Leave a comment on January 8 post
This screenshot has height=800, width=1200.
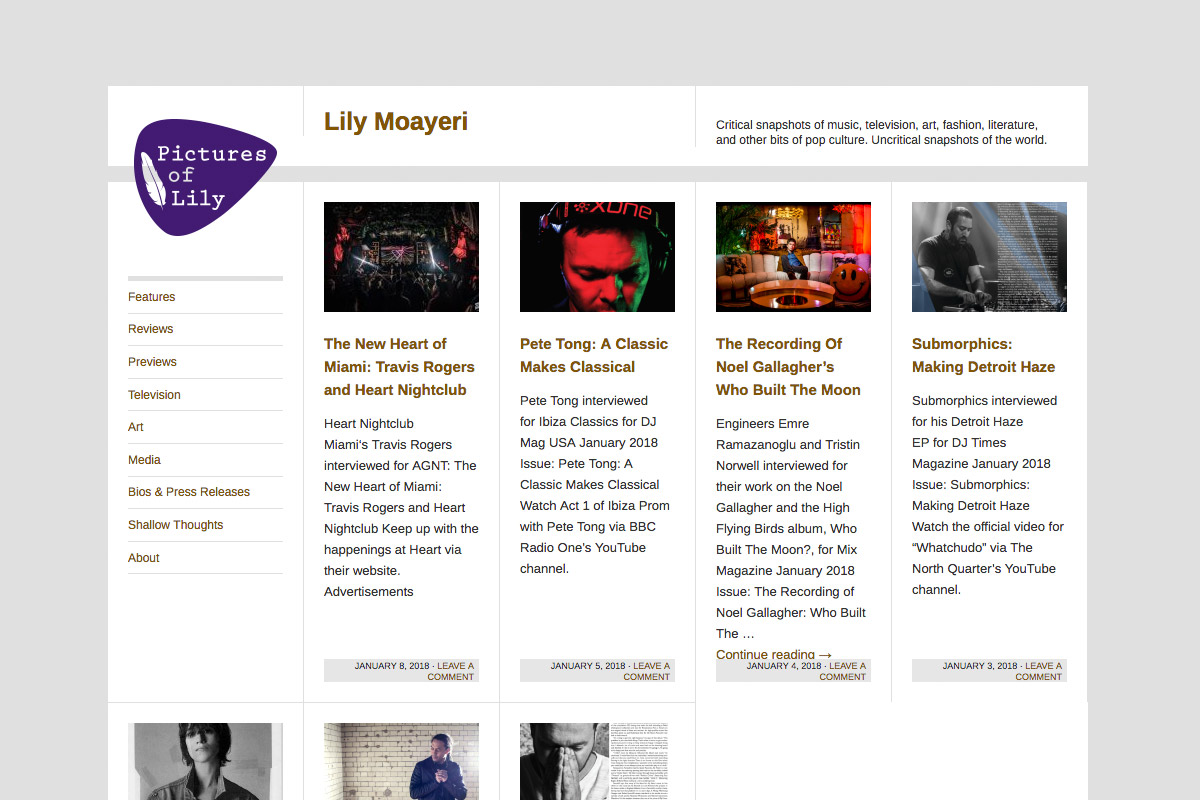click(452, 671)
